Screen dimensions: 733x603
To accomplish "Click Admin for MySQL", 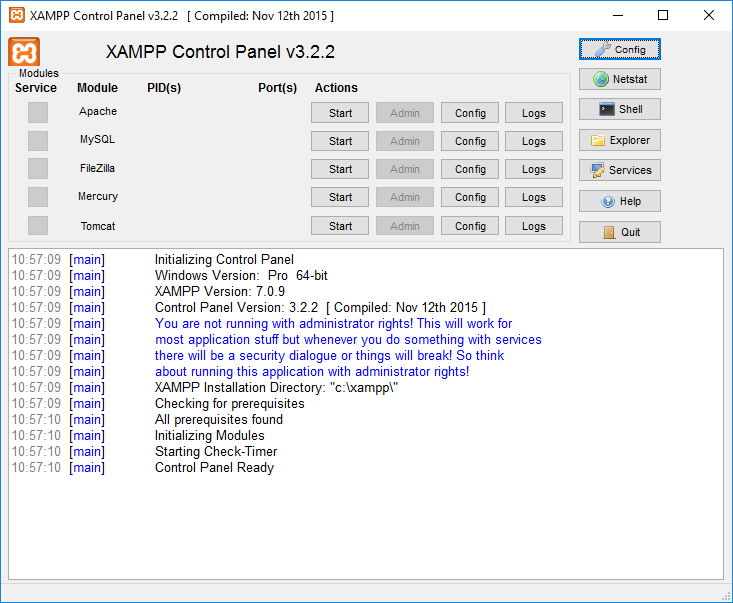I will (x=405, y=141).
